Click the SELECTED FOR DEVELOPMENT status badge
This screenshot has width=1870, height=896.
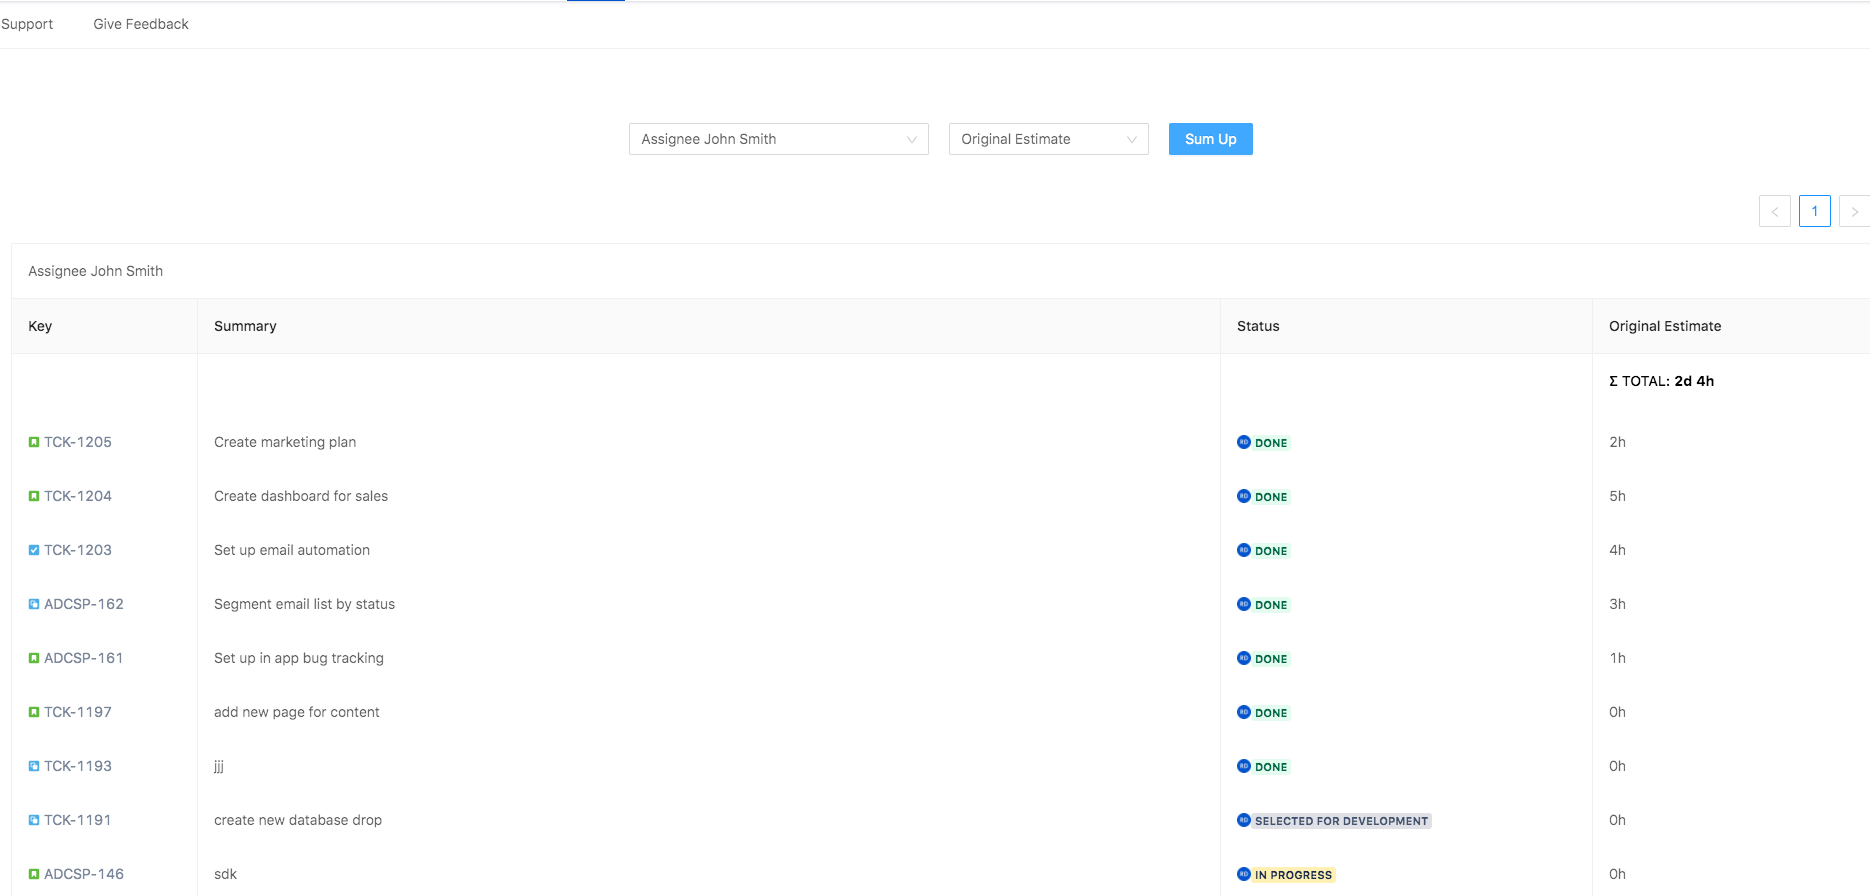(1342, 821)
